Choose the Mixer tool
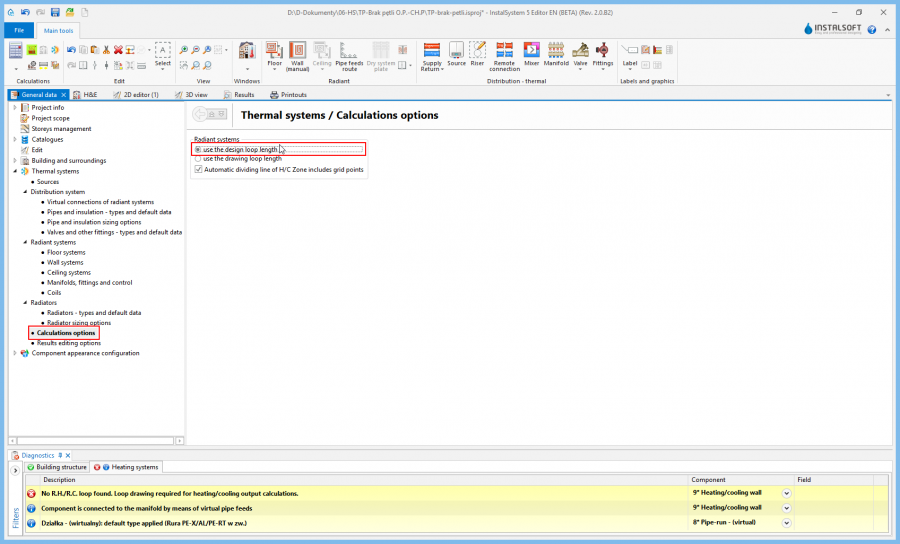 pos(531,54)
